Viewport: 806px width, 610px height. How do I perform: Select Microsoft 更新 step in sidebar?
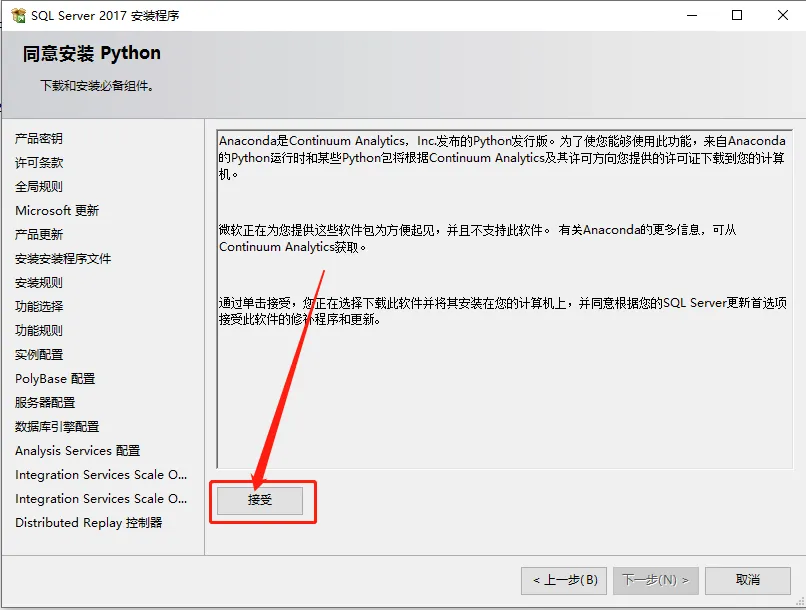[57, 211]
